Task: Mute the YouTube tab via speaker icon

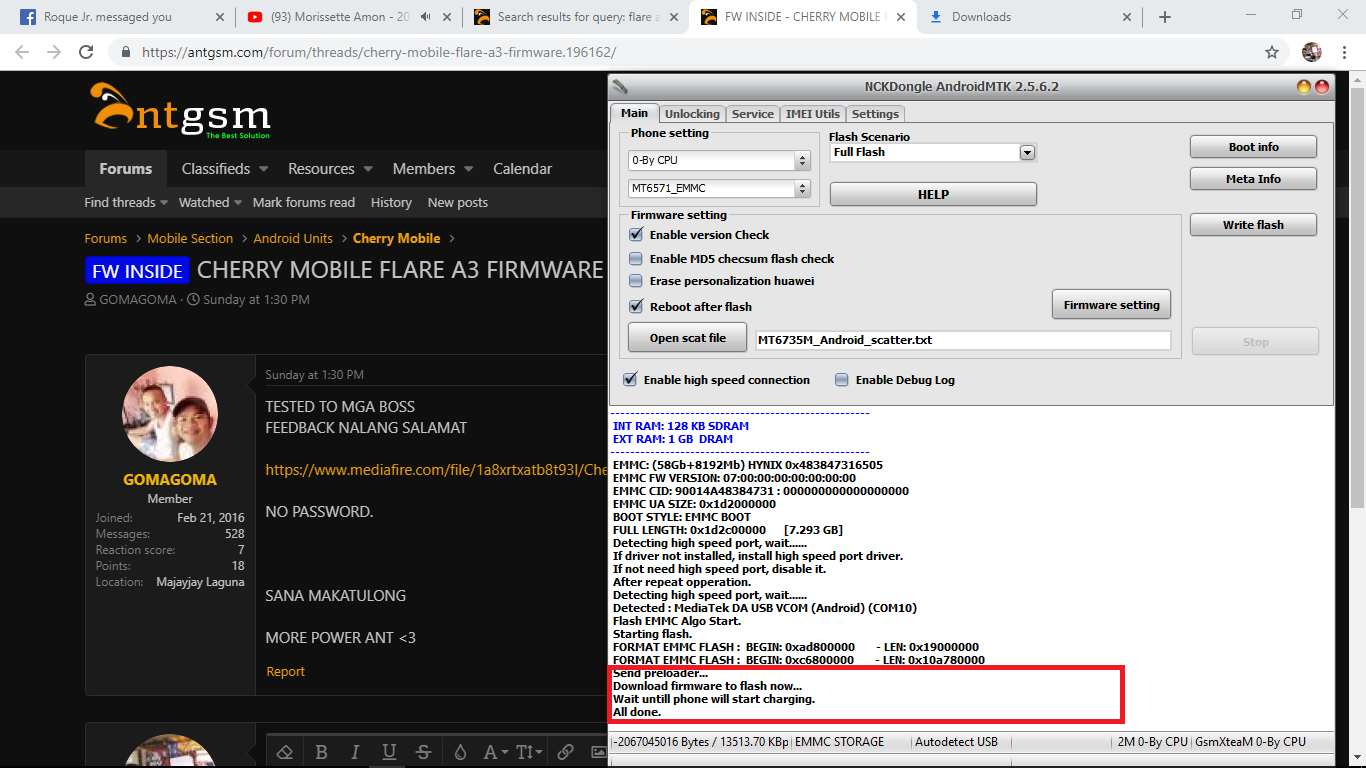Action: pos(425,17)
